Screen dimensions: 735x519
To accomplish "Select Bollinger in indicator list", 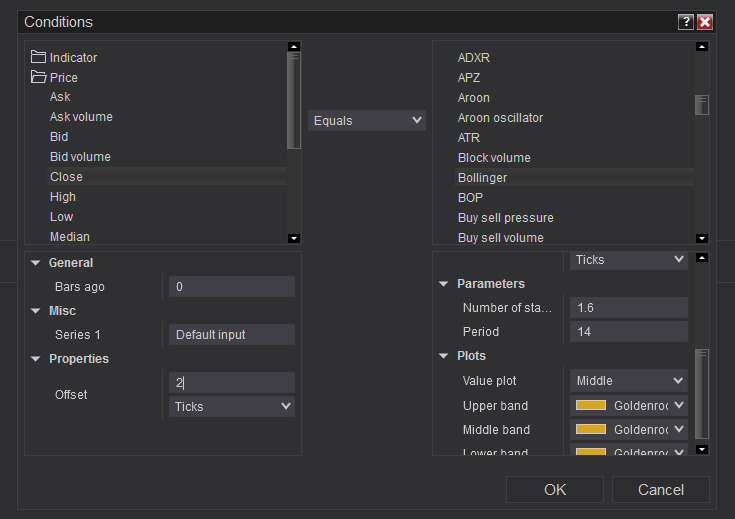I will click(x=482, y=177).
